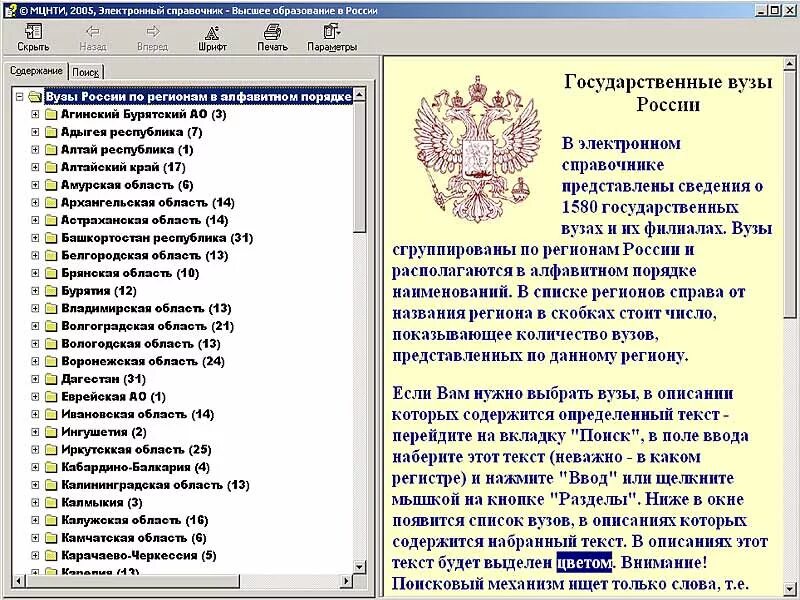Switch to the Поиск tab
Image resolution: width=800 pixels, height=600 pixels.
click(86, 72)
